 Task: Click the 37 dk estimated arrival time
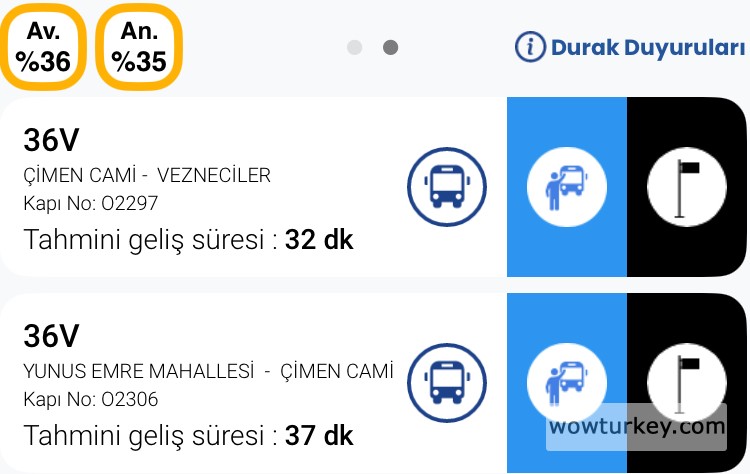(x=319, y=436)
